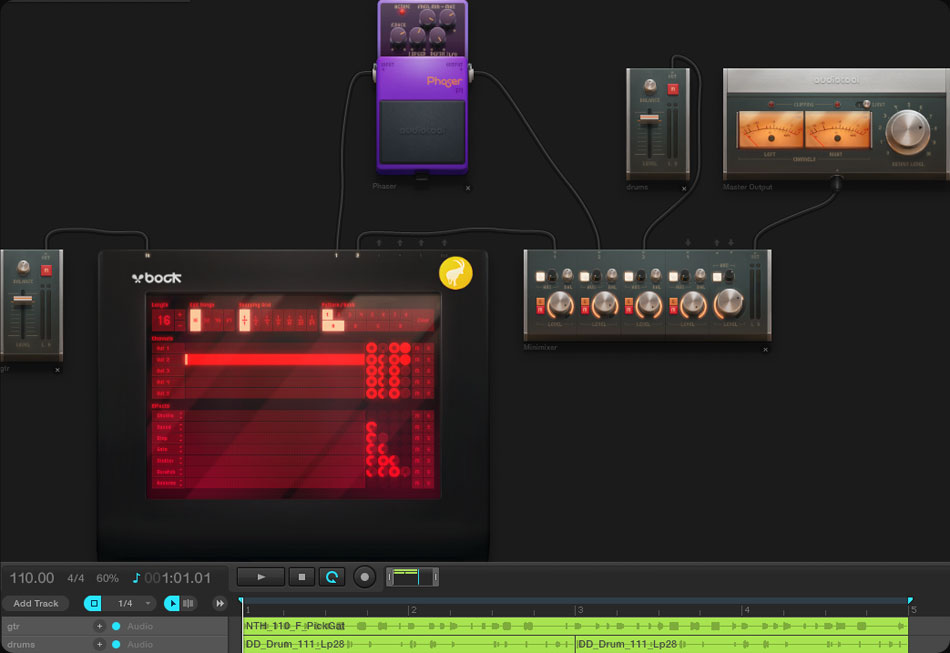950x653 pixels.
Task: Toggle the snap-to-grid square icon
Action: [93, 603]
